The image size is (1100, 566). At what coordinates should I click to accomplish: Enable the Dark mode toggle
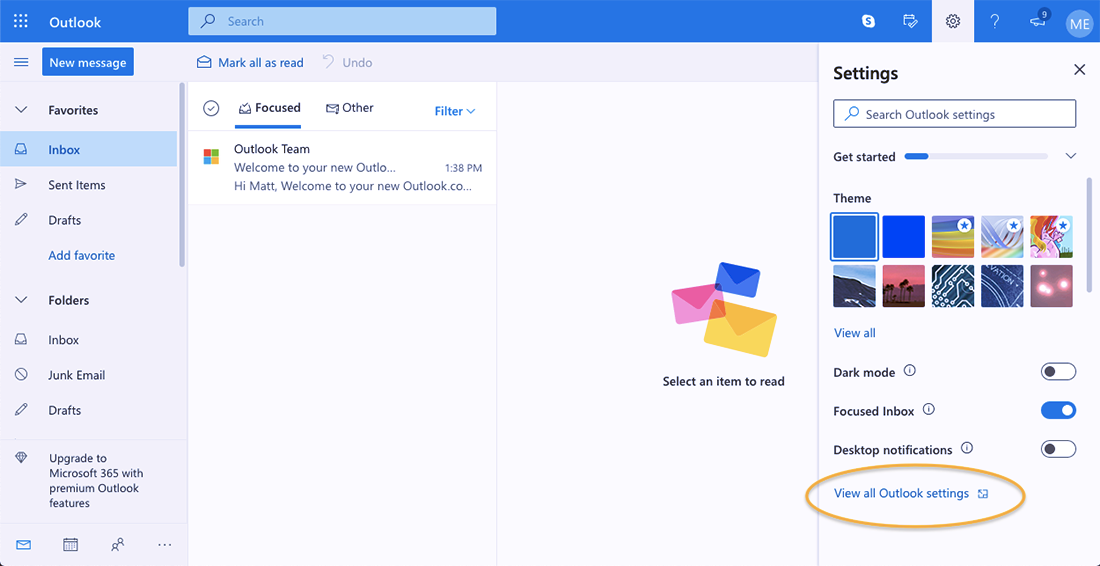[1058, 372]
